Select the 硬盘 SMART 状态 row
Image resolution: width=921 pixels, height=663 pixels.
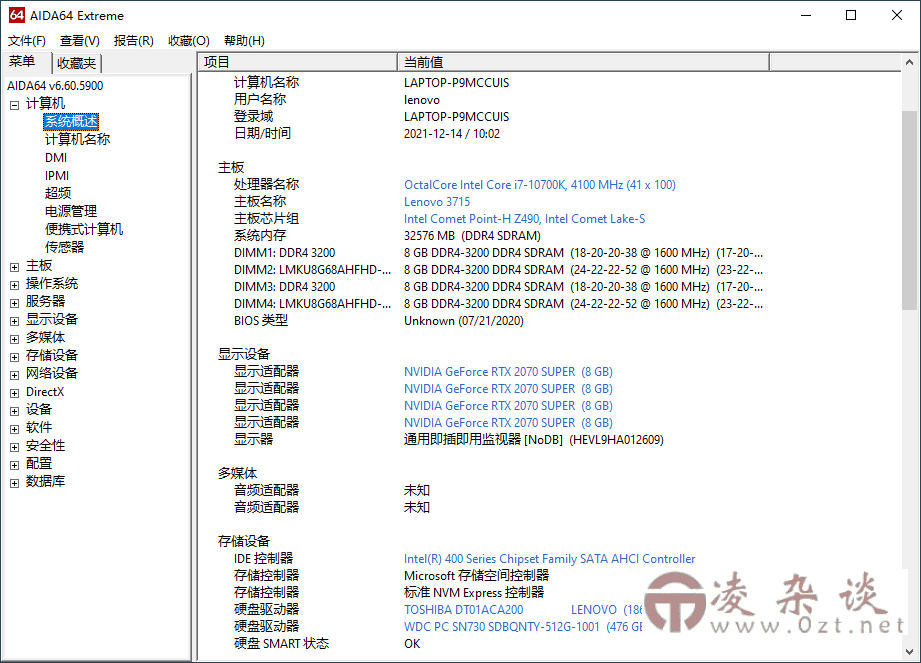[327, 644]
